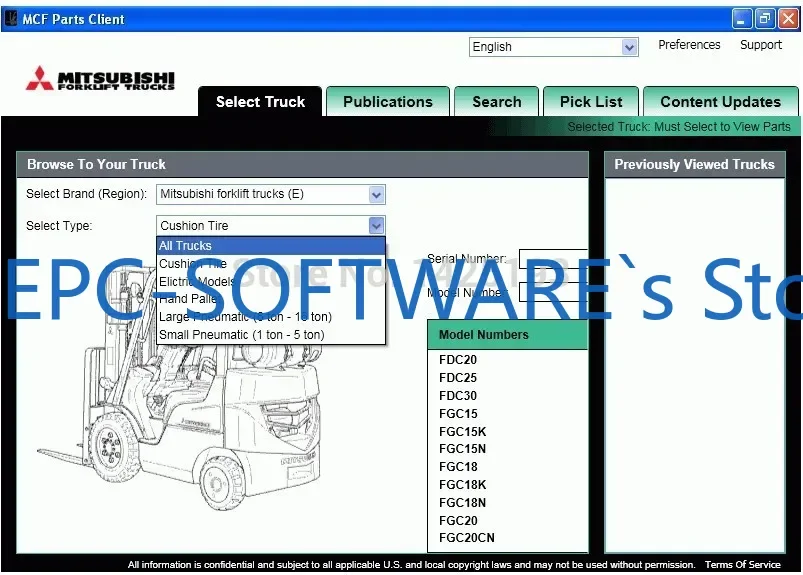Choose Hand Pallet in the type list
This screenshot has height=575, width=803.
[x=271, y=299]
